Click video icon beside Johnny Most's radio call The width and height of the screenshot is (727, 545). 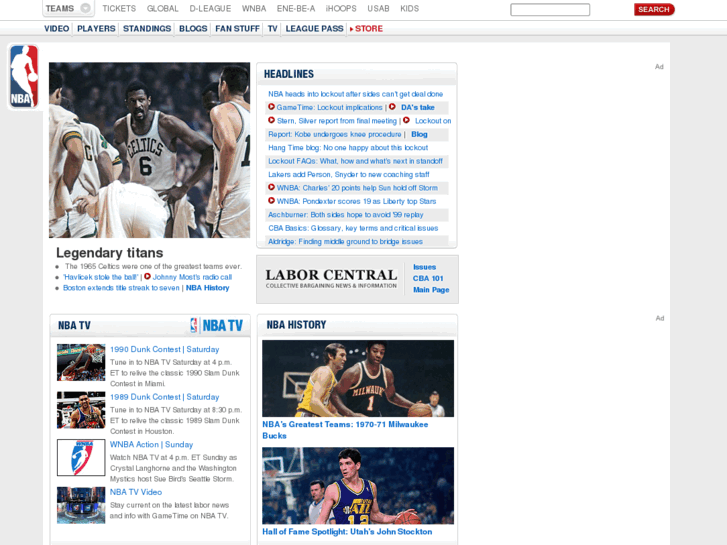point(147,276)
